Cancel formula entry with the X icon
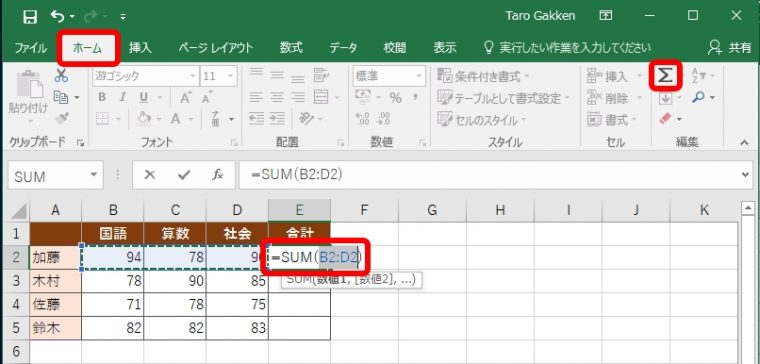Viewport: 760px width, 364px height. pyautogui.click(x=150, y=175)
